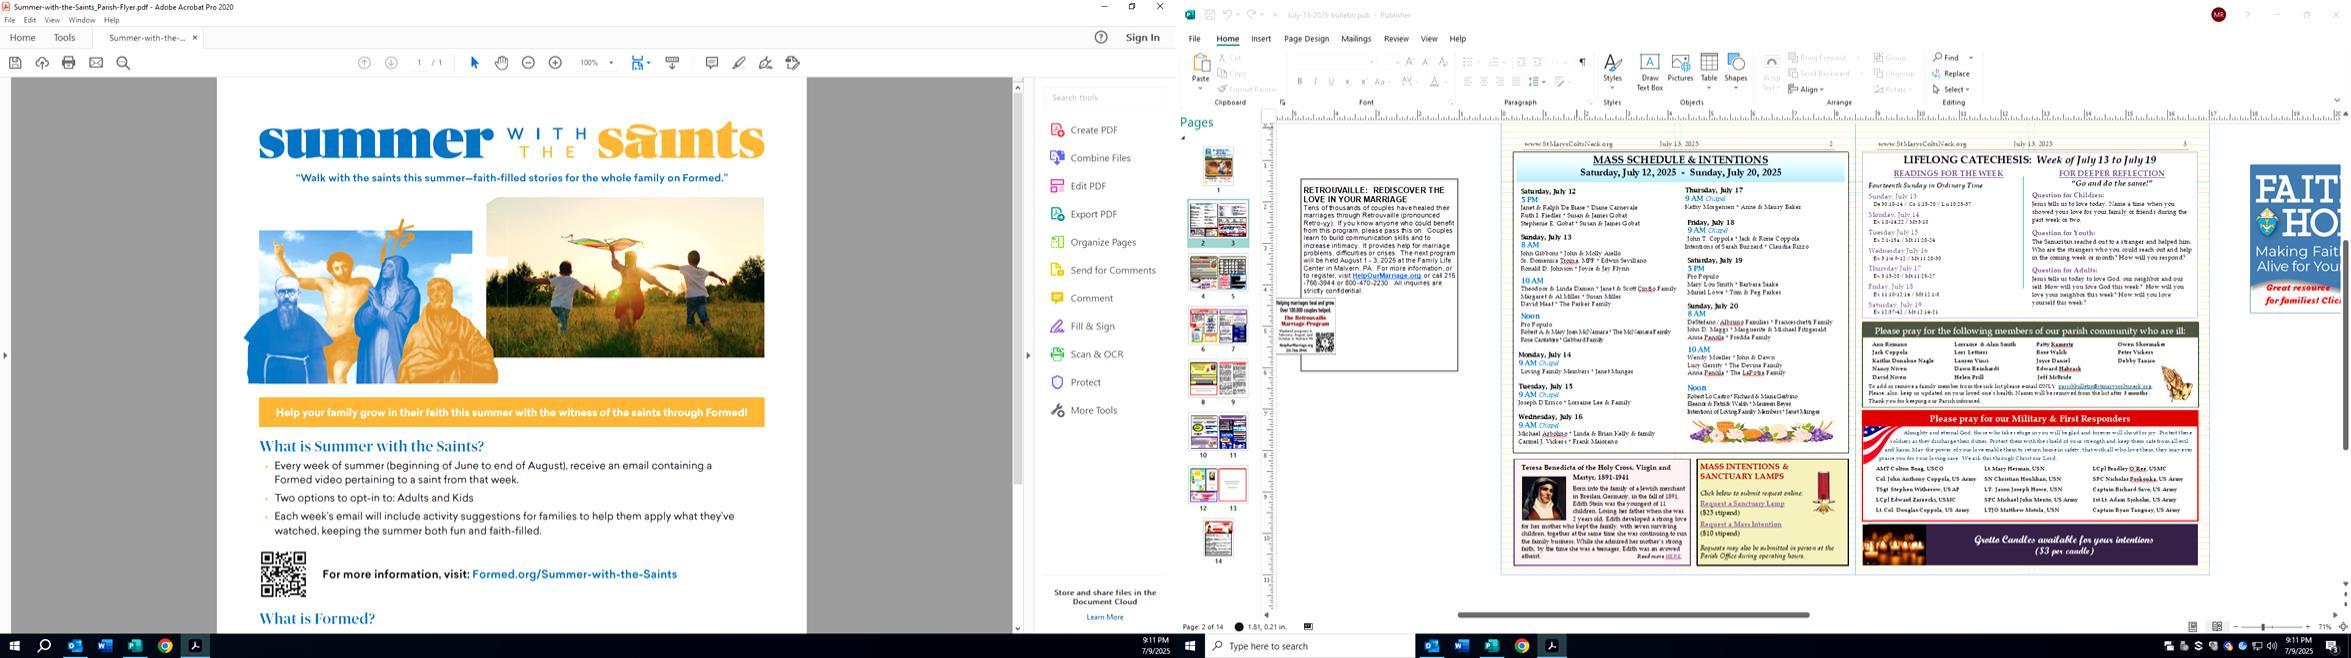Open More Tools in Acrobat pane
Image resolution: width=2351 pixels, height=658 pixels.
click(1083, 410)
